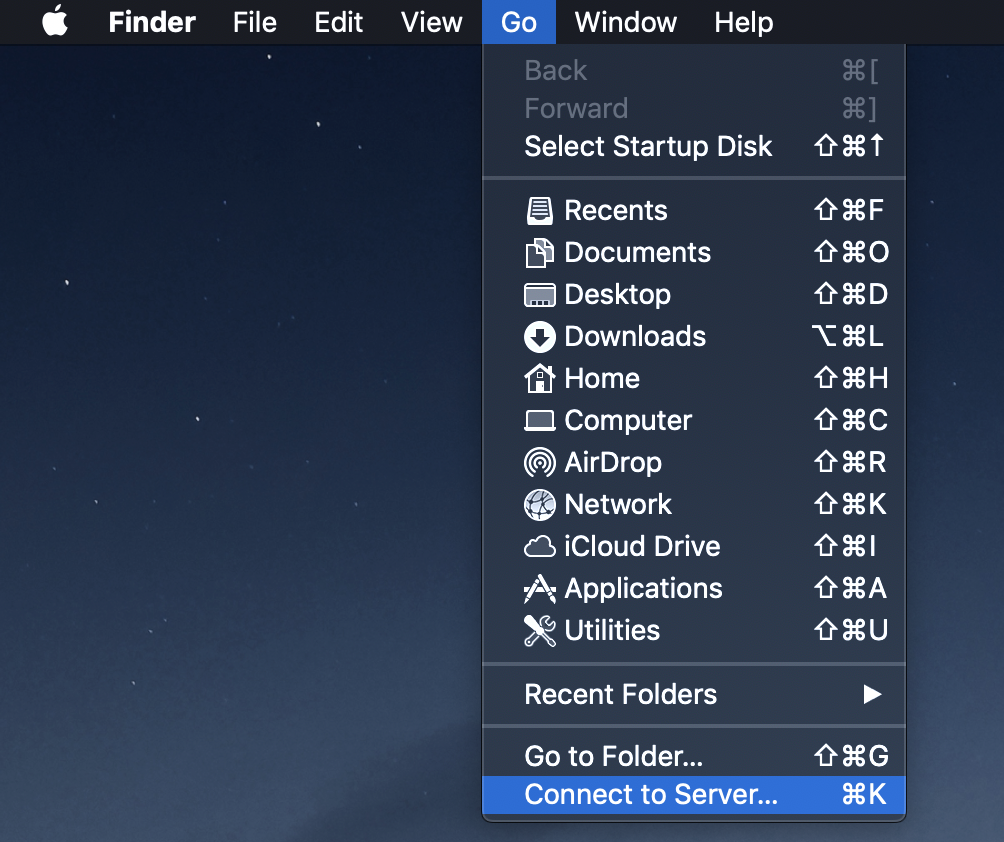Screen dimensions: 1004x842
Task: Click the Documents pages icon
Action: click(x=540, y=253)
